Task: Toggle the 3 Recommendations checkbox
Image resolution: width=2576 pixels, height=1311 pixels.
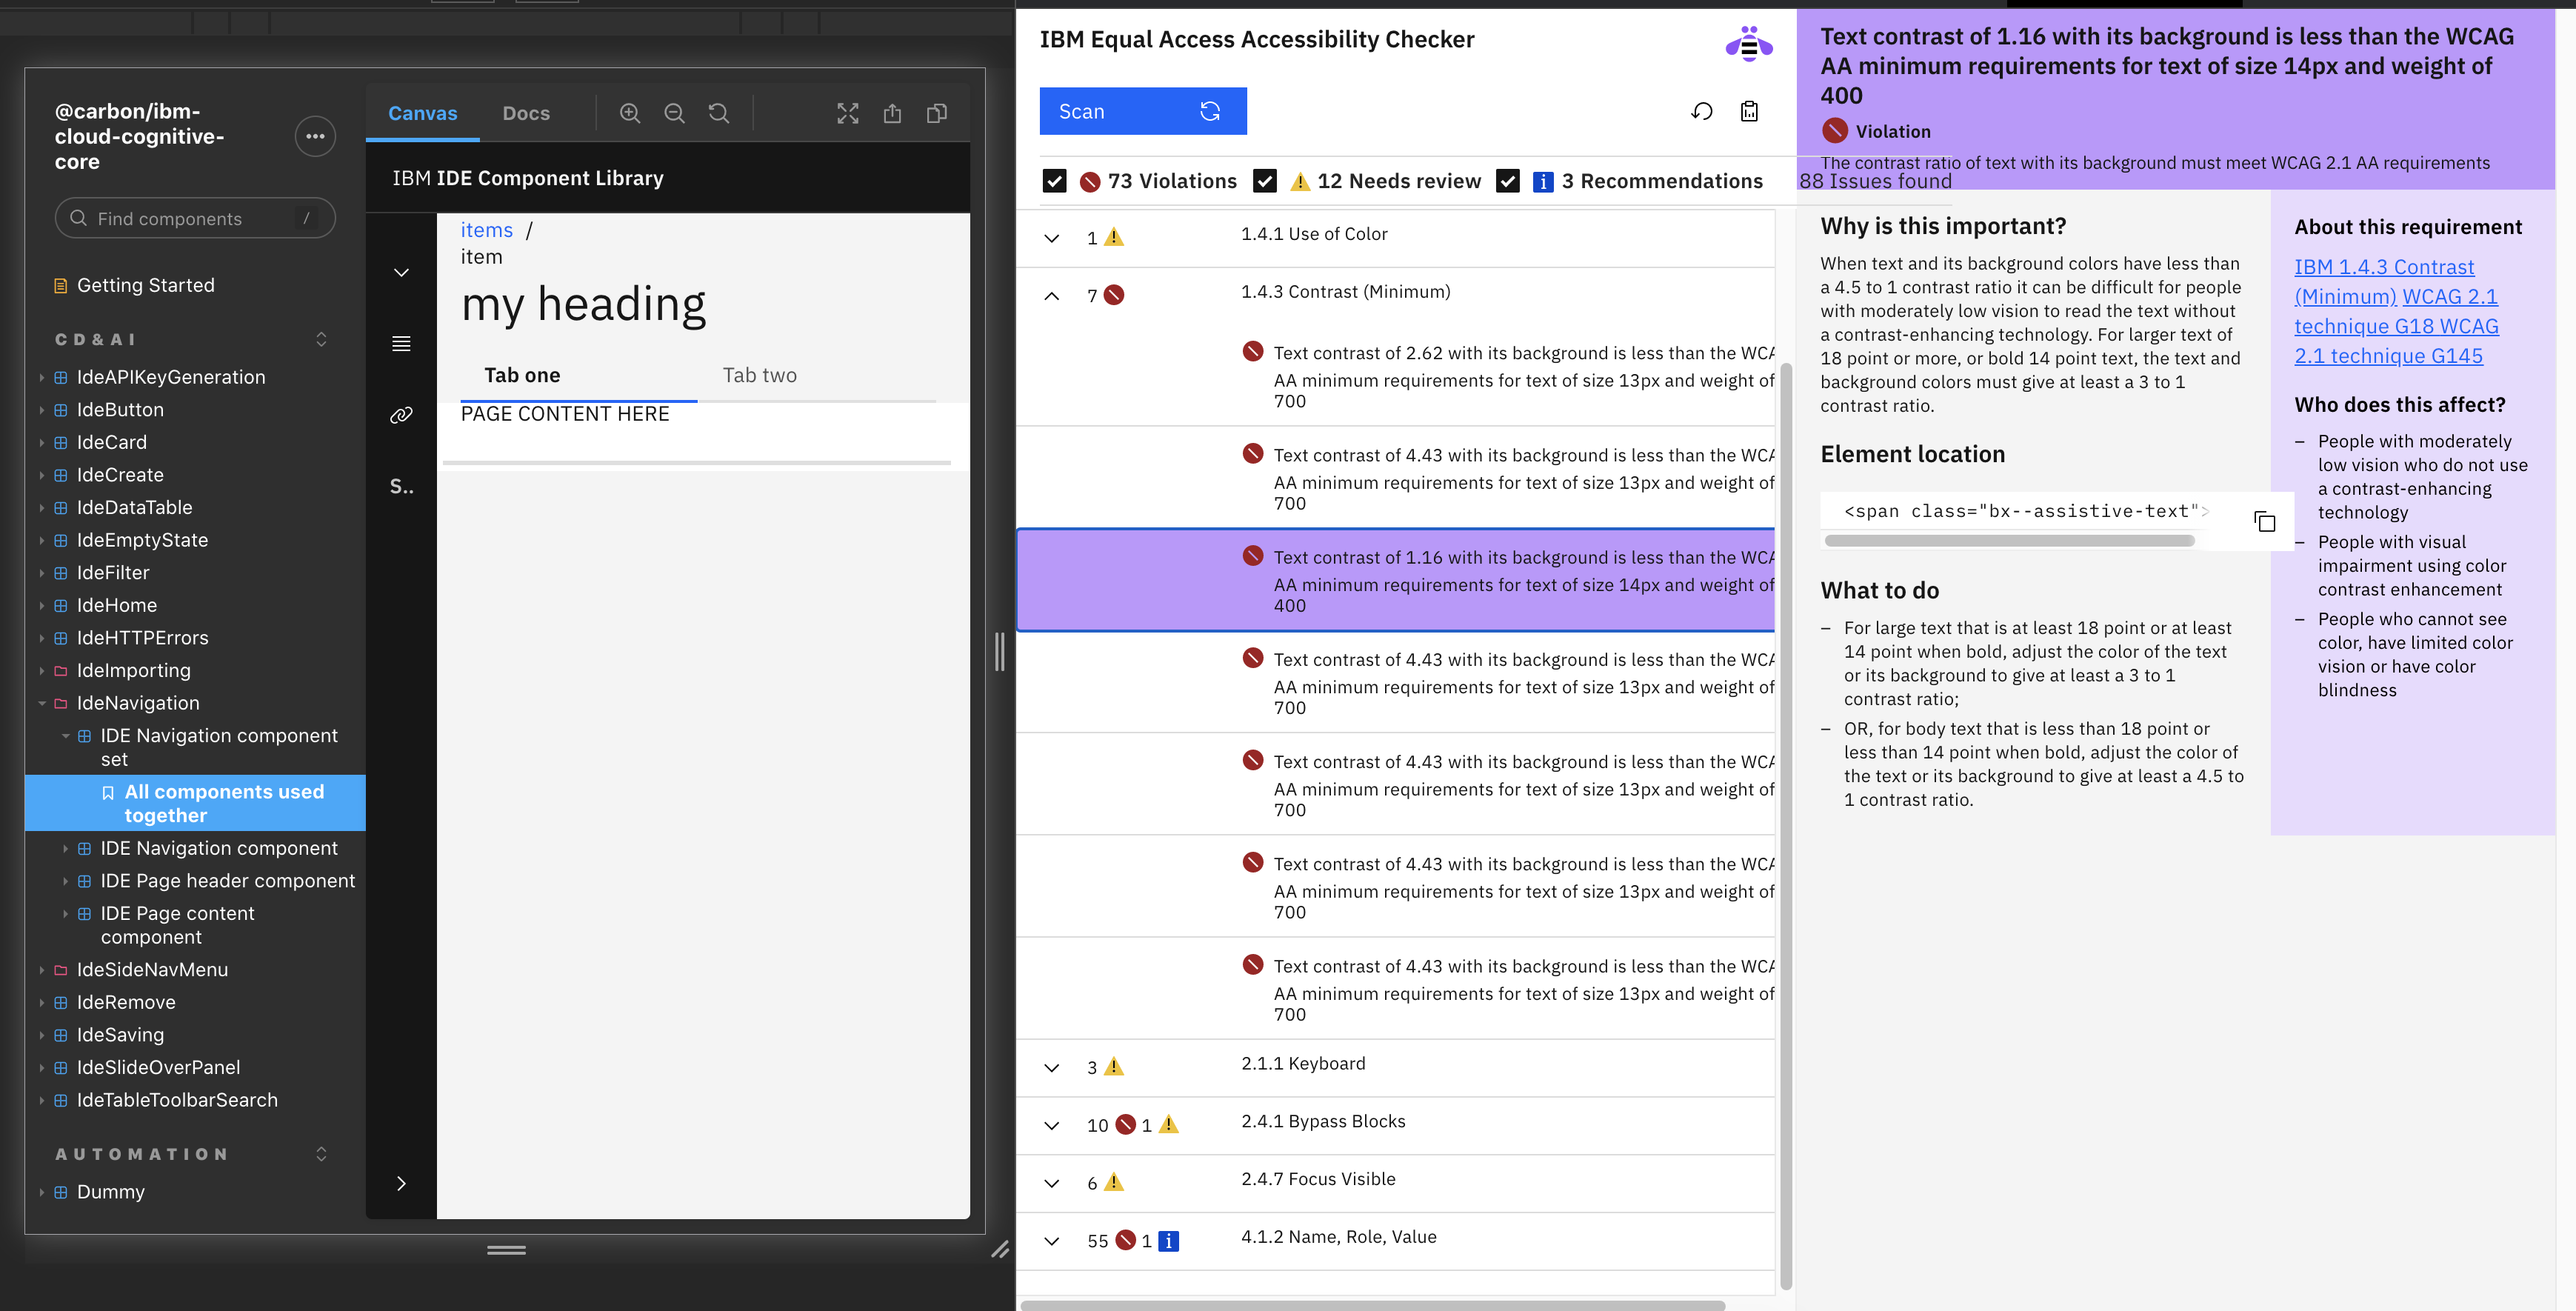Action: (1508, 181)
